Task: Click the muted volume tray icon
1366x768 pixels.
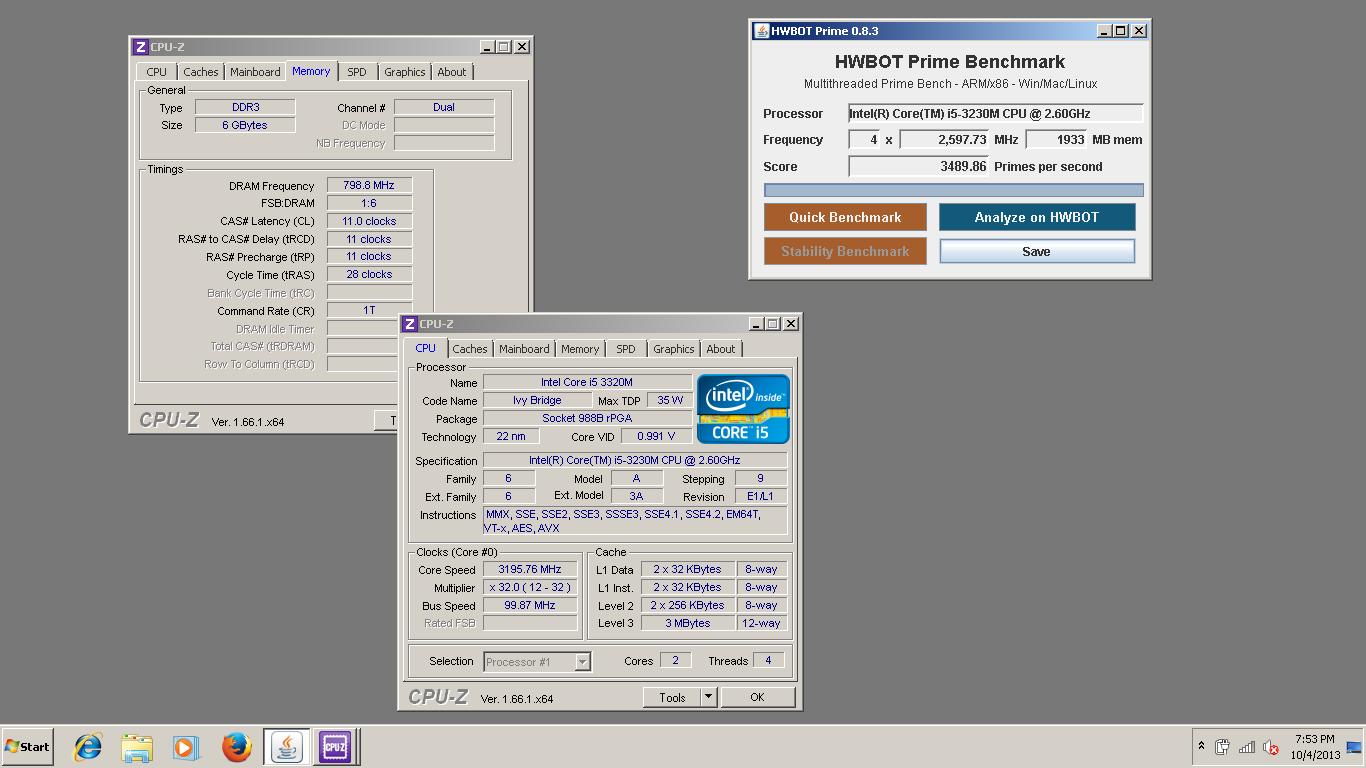Action: tap(1271, 747)
